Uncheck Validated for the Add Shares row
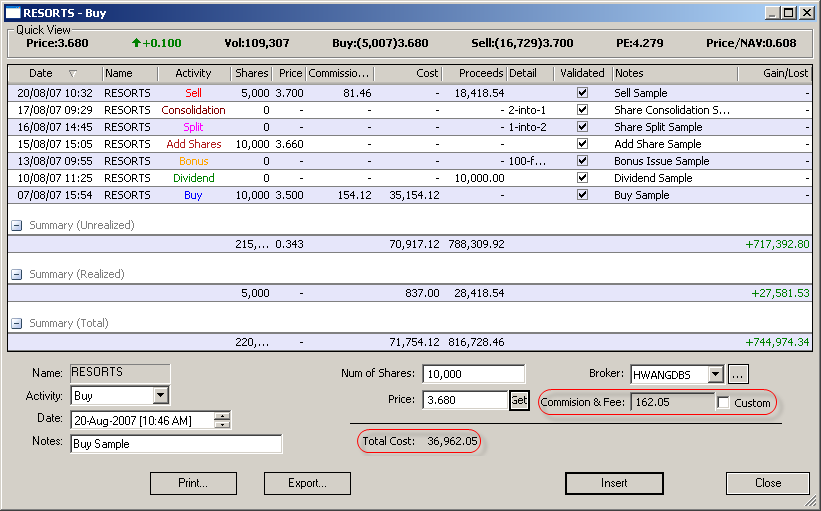 [x=582, y=144]
